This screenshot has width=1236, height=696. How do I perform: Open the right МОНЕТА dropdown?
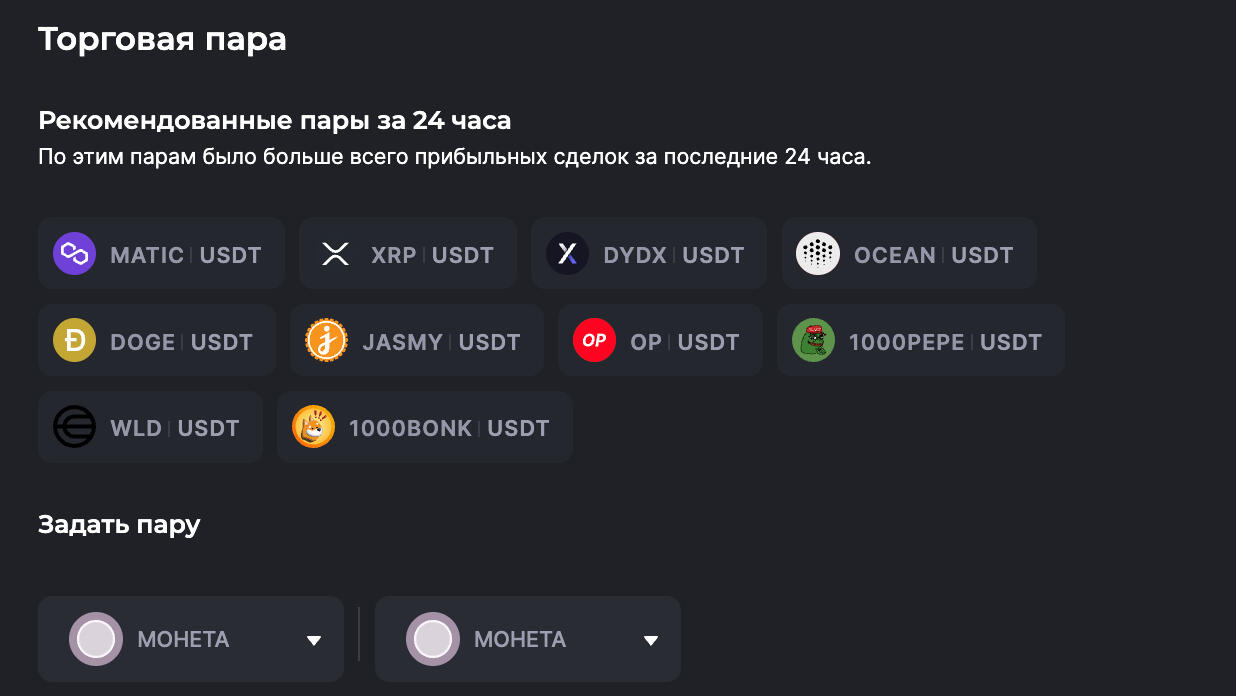[x=527, y=638]
